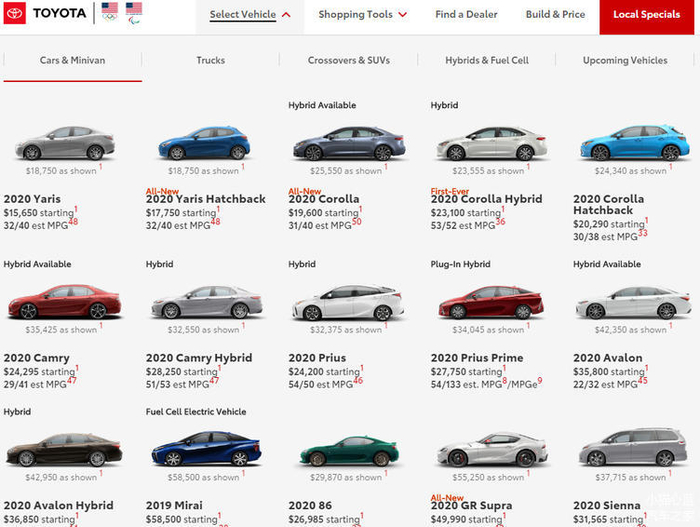Open the 2020 Avalon Hybrid link

click(x=58, y=505)
